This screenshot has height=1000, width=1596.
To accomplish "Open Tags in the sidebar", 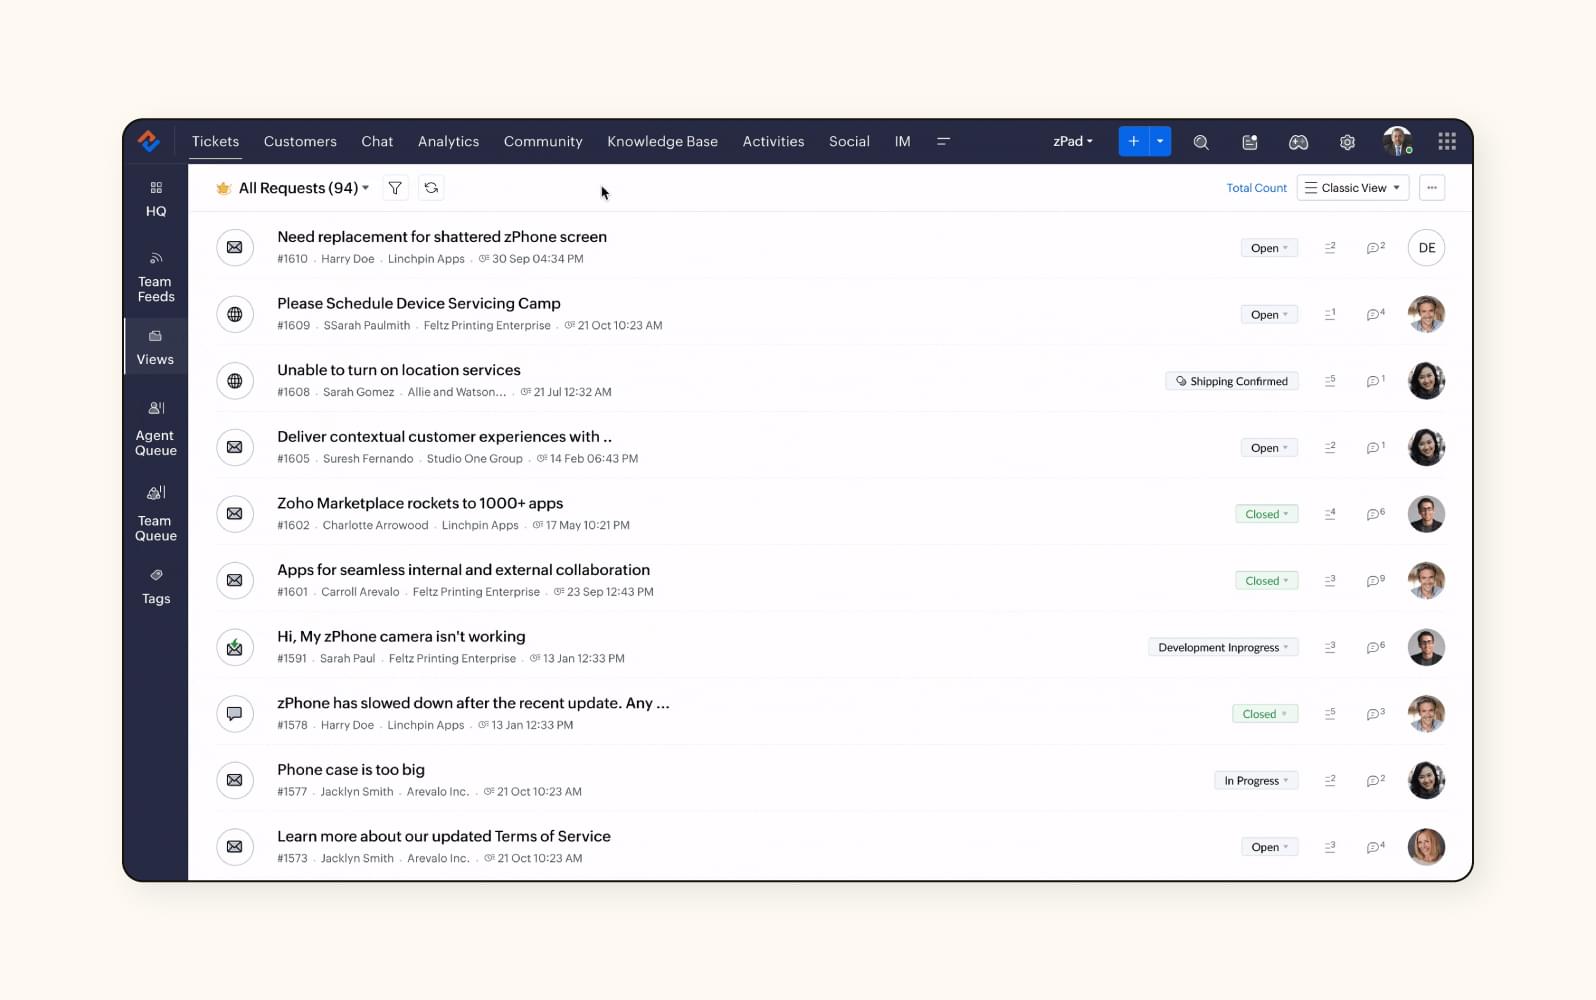I will click(x=156, y=586).
